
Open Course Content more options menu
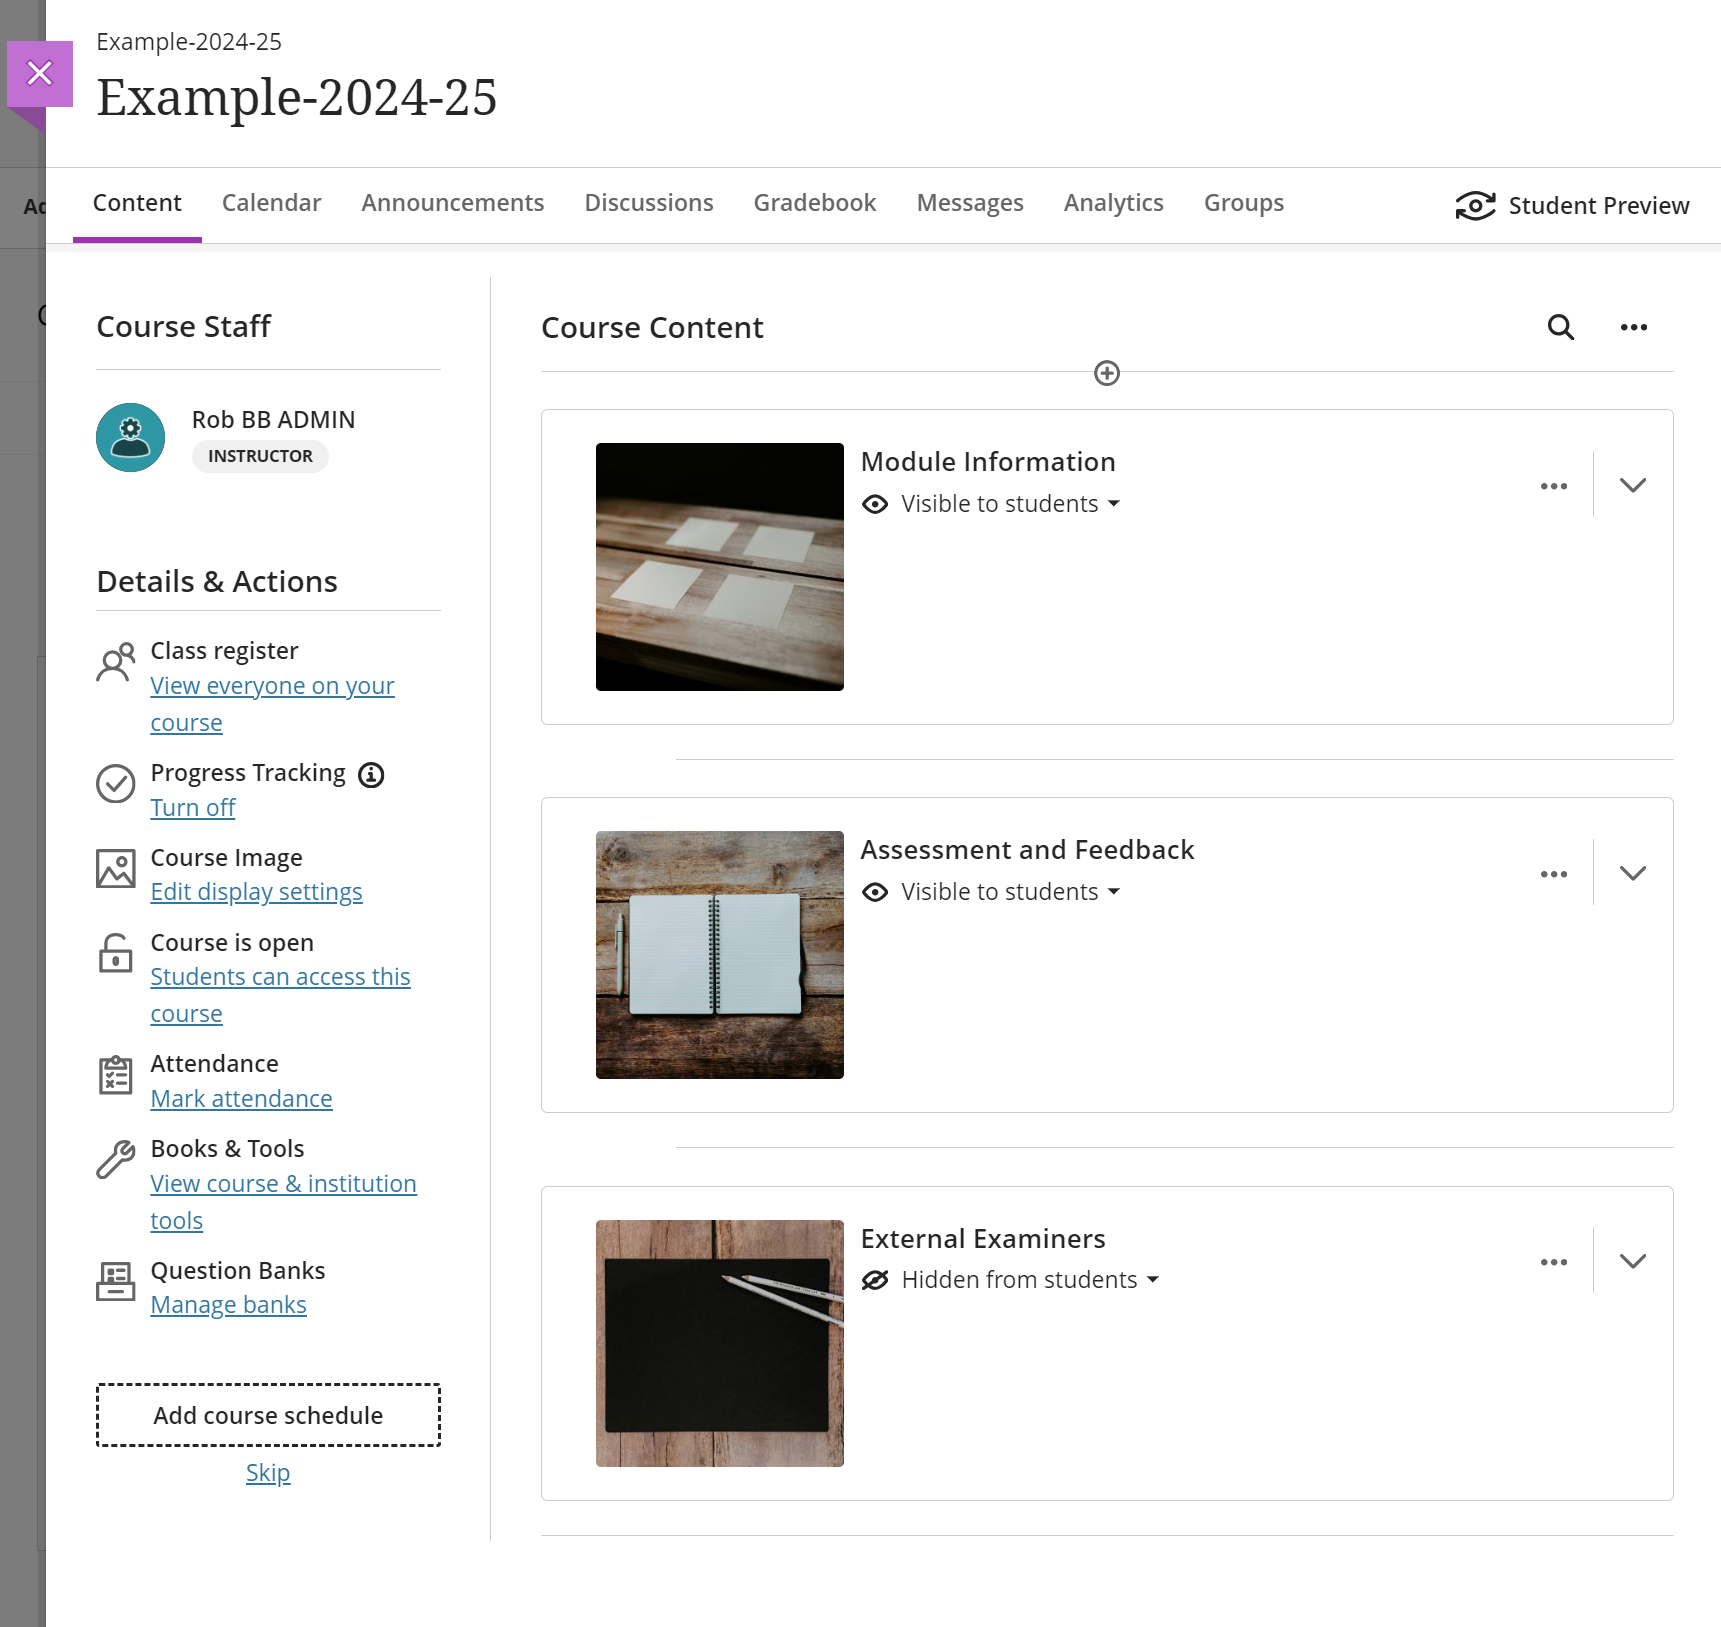coord(1634,327)
